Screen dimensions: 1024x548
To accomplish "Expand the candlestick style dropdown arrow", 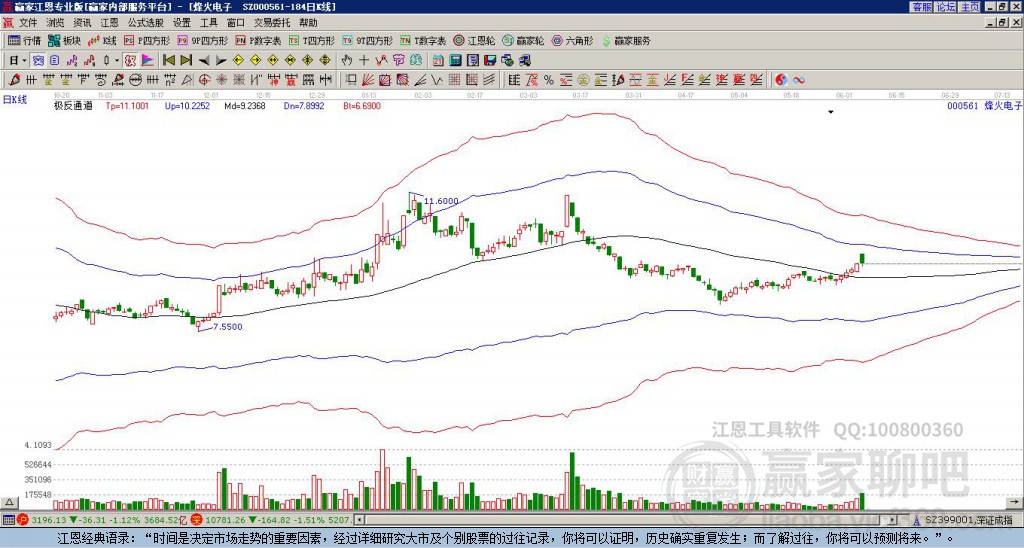I will click(117, 60).
